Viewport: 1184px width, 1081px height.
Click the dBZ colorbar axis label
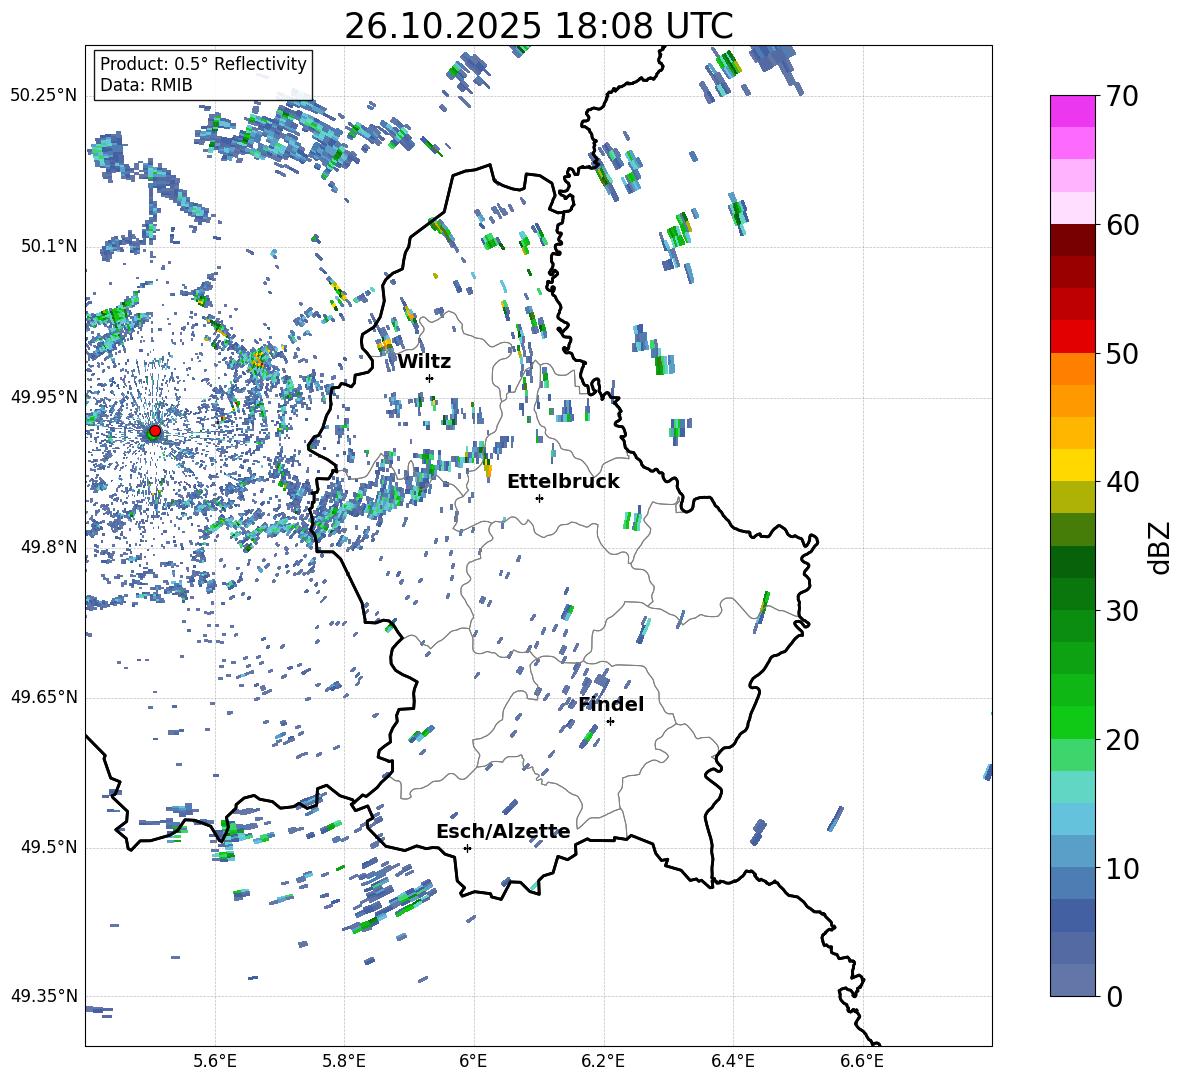1160,547
